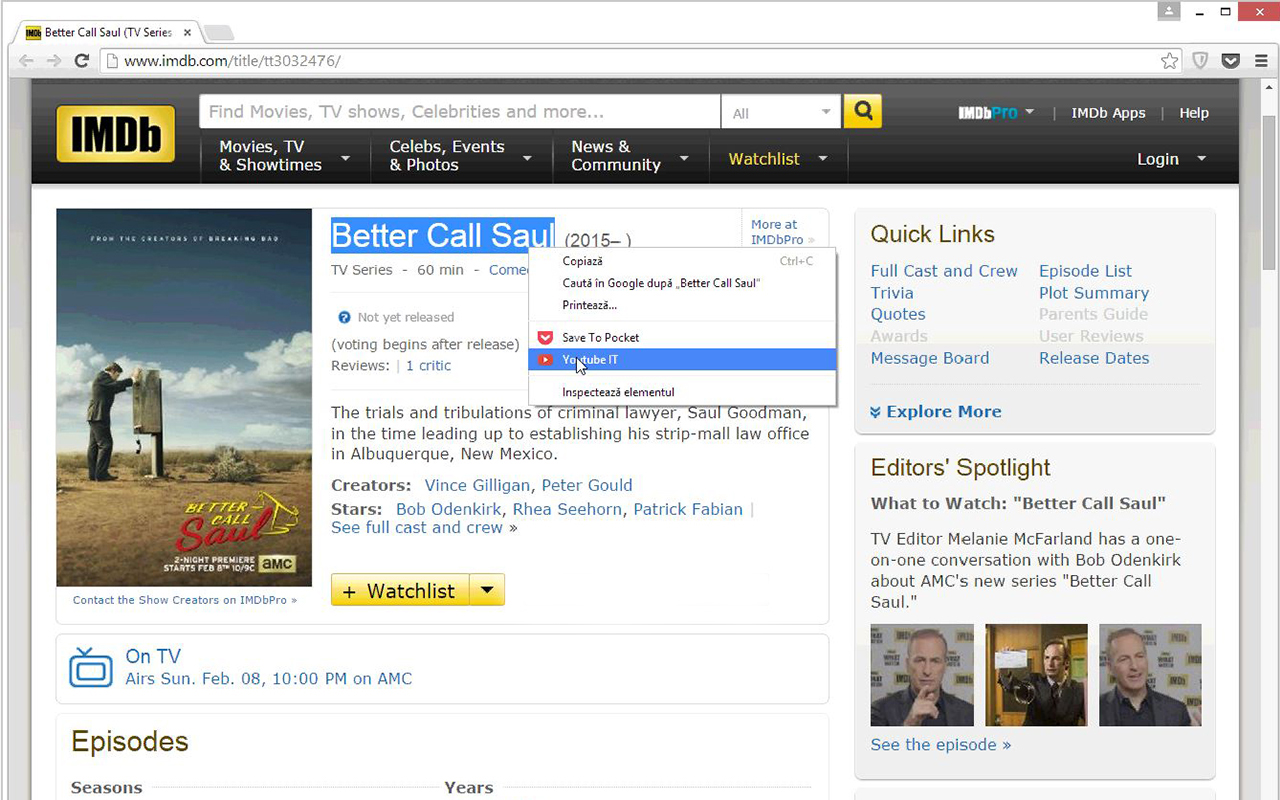Open a new tab with the new tab button

(x=218, y=33)
